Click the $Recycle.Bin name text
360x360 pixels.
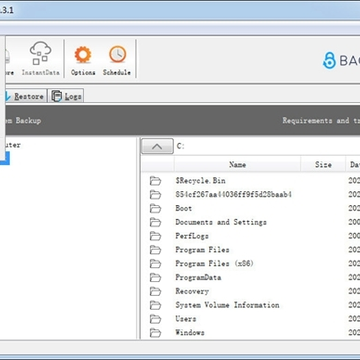pyautogui.click(x=200, y=181)
